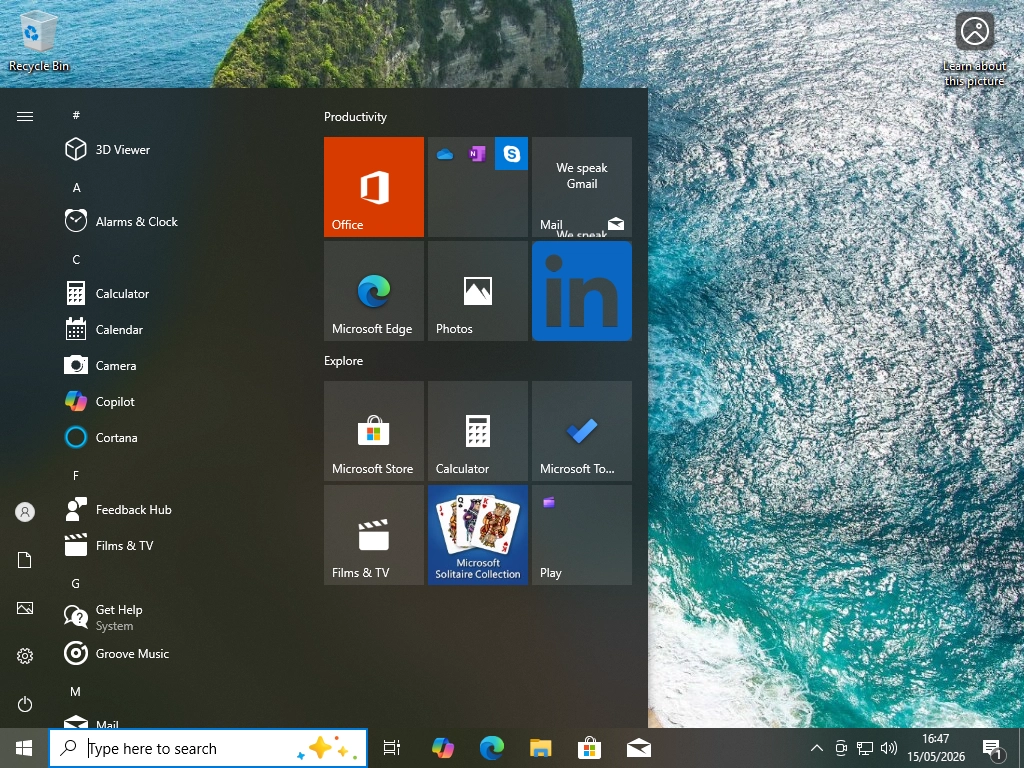Open network status tray icon
1024x768 pixels.
click(x=865, y=748)
